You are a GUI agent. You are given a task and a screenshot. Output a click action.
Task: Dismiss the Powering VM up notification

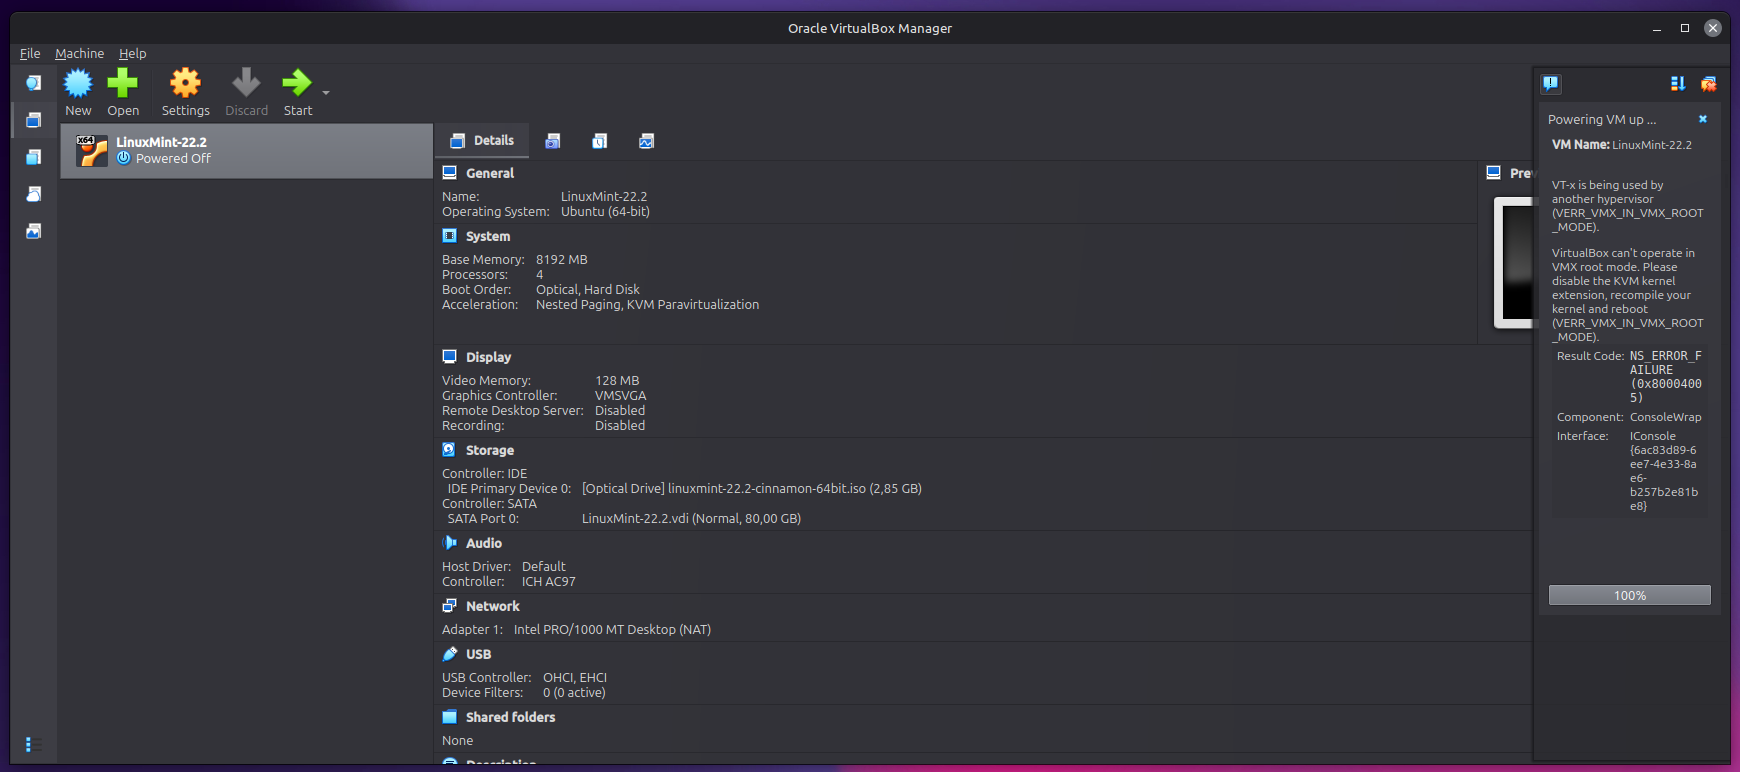(x=1703, y=119)
